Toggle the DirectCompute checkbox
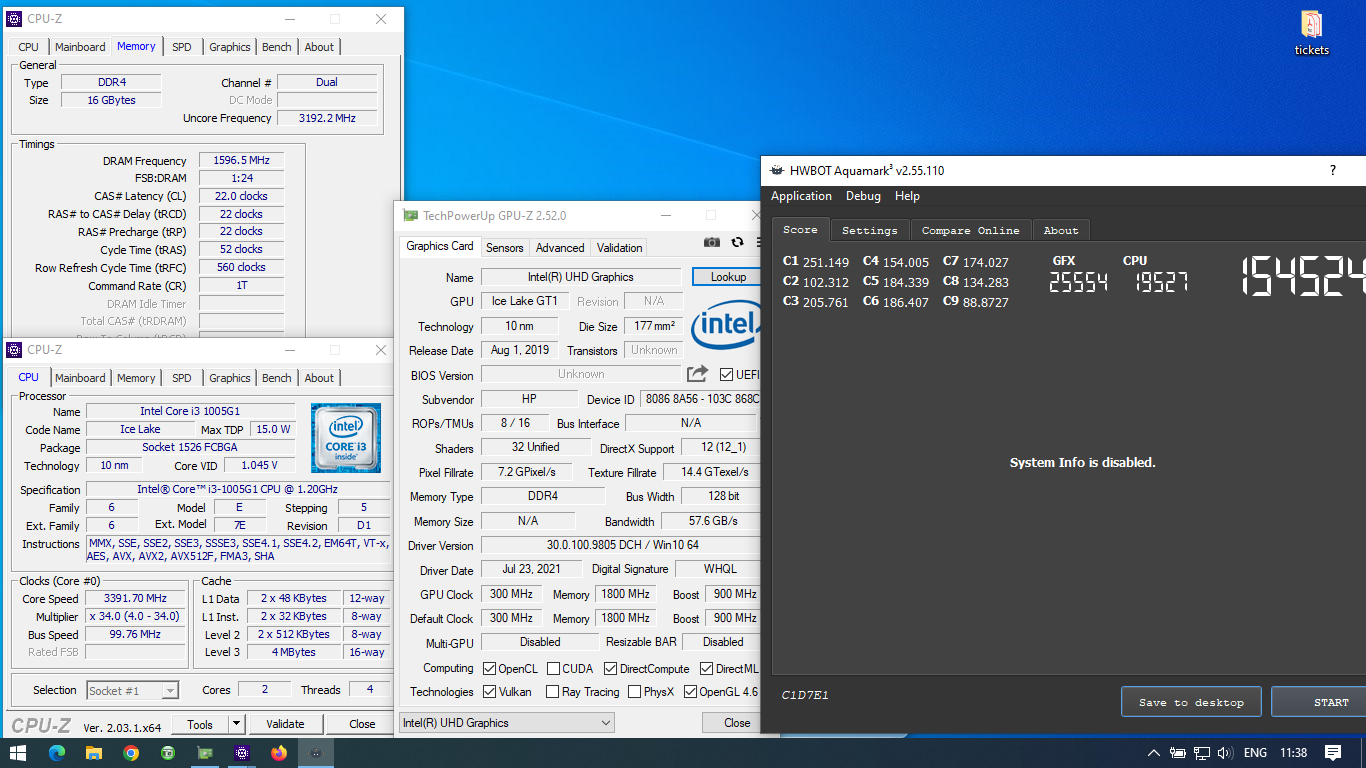The image size is (1366, 768). point(610,669)
